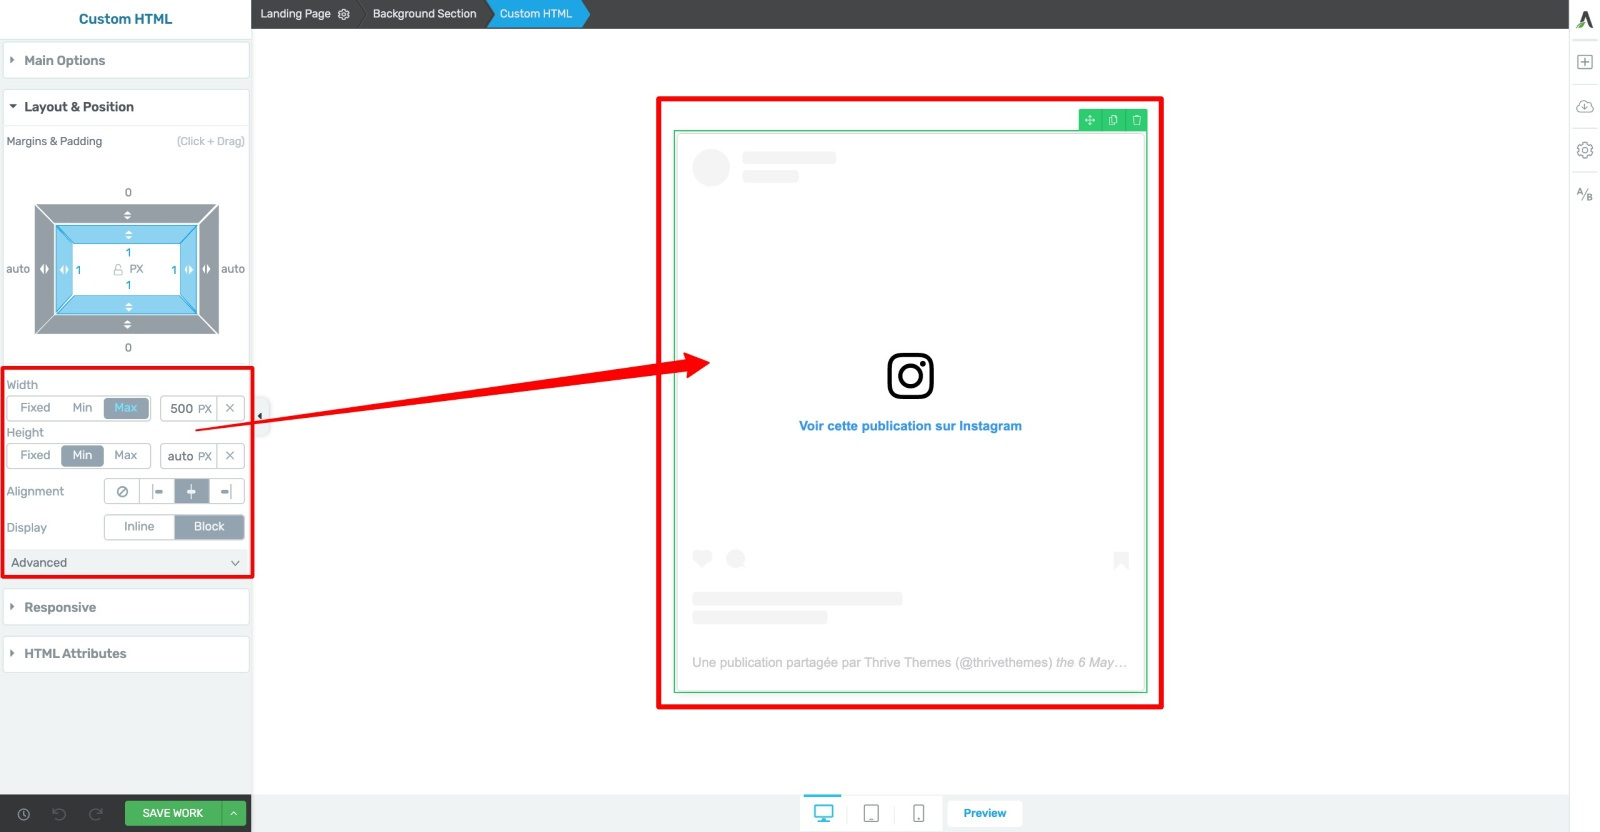
Task: Delete the Custom HTML element
Action: pyautogui.click(x=1136, y=120)
